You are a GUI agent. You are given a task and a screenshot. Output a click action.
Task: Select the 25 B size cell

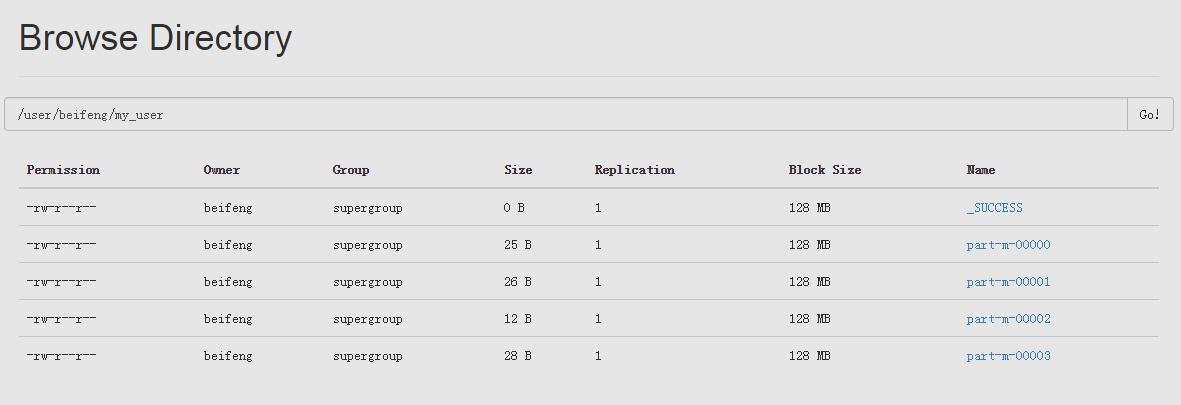tap(517, 245)
